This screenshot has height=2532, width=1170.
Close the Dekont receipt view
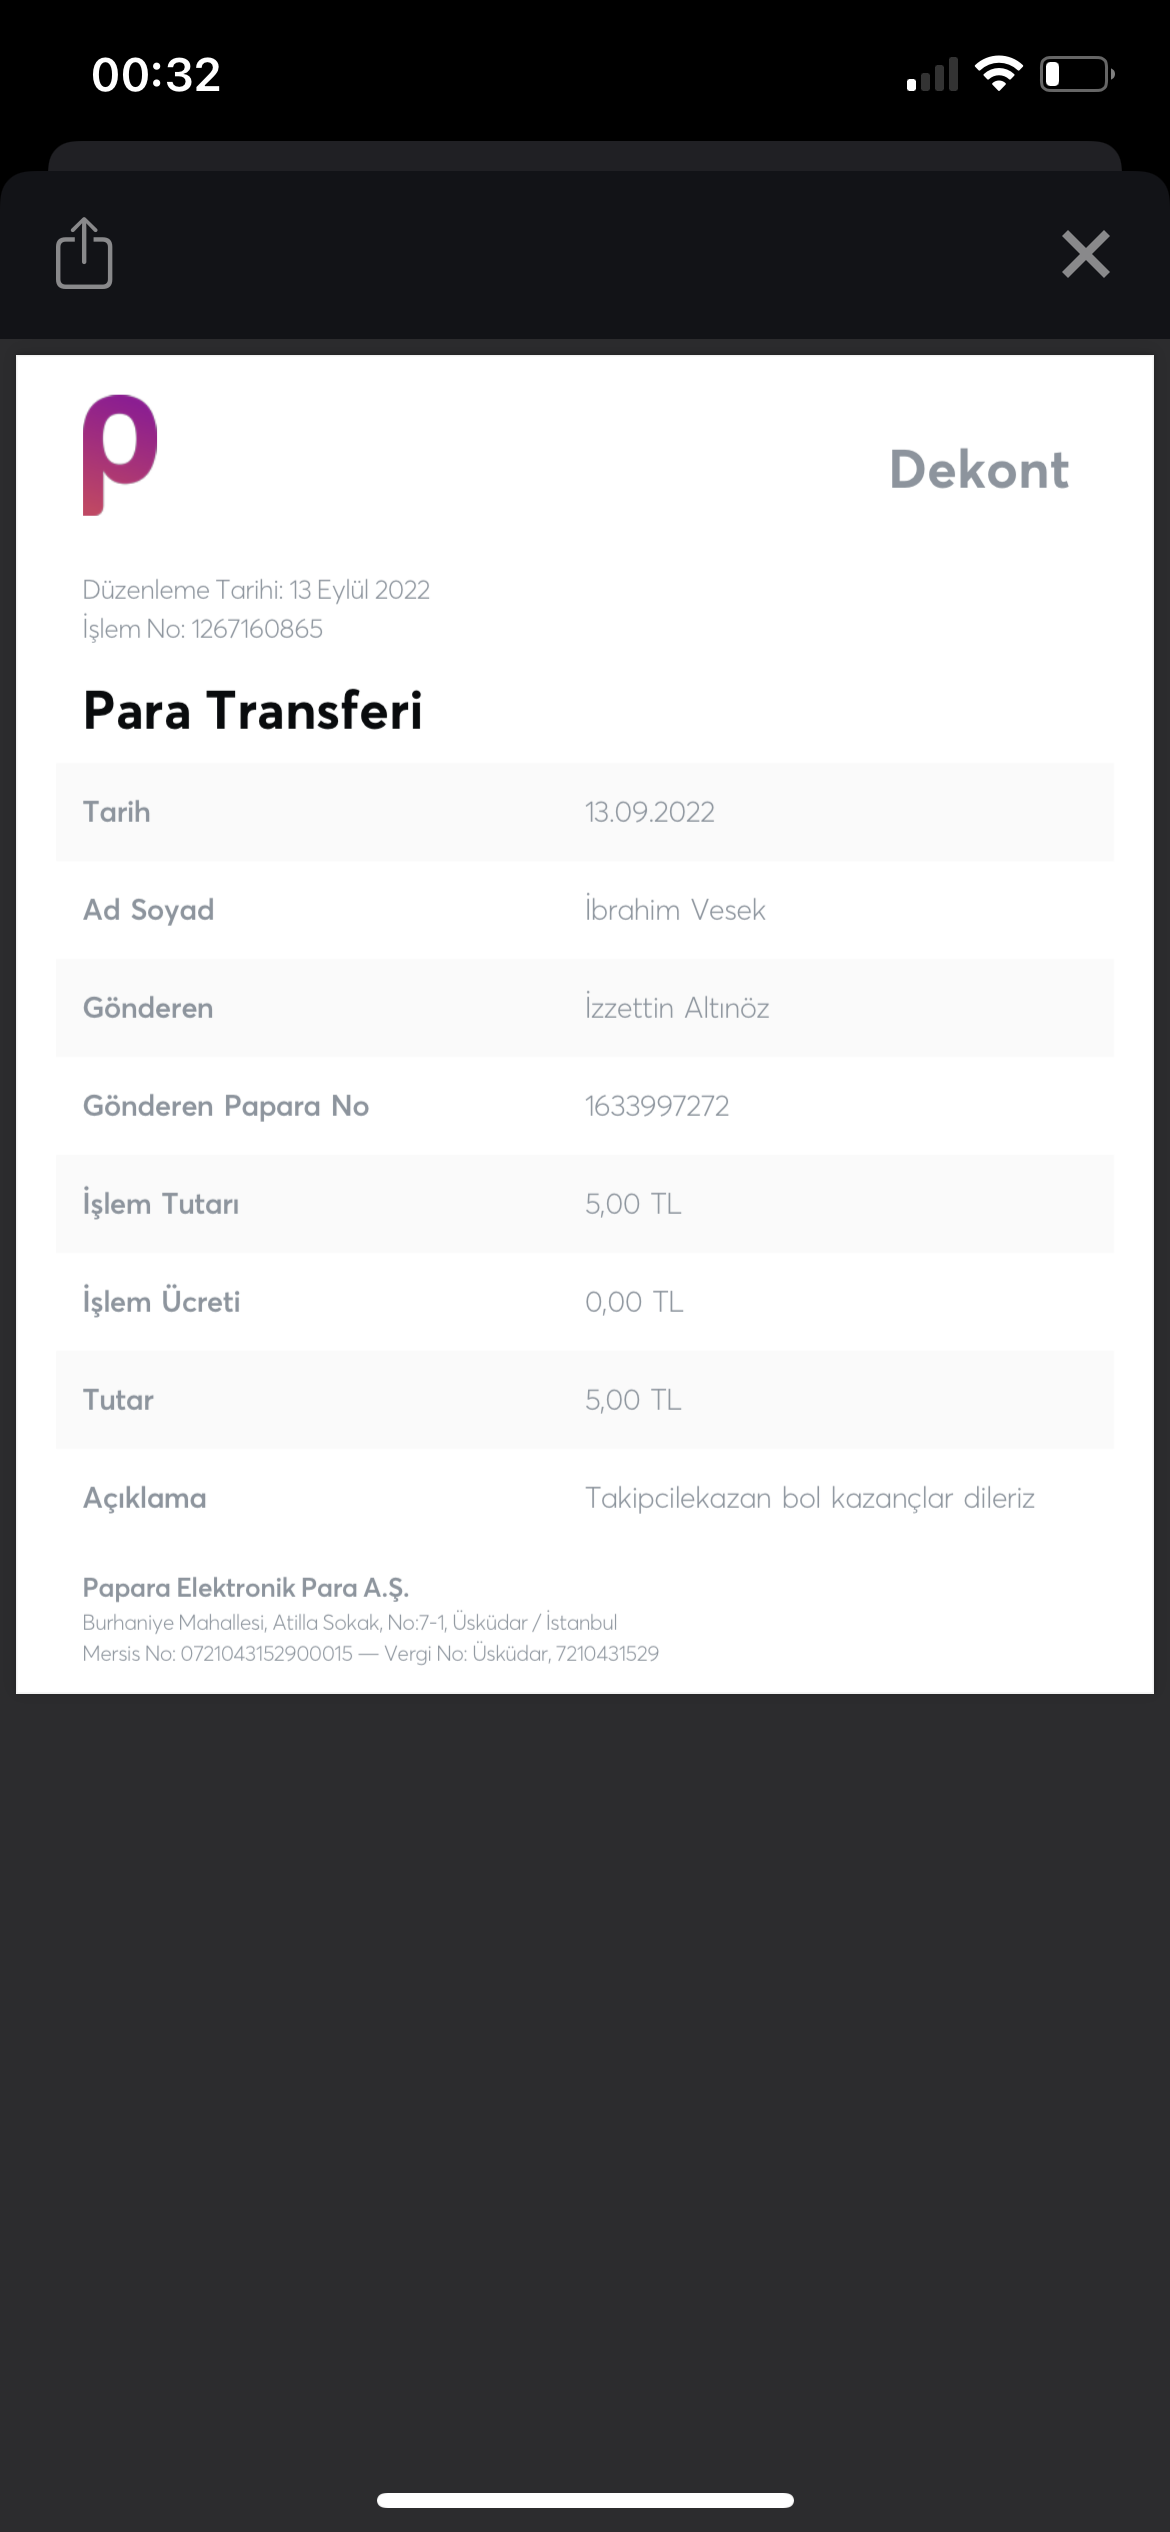click(1085, 254)
